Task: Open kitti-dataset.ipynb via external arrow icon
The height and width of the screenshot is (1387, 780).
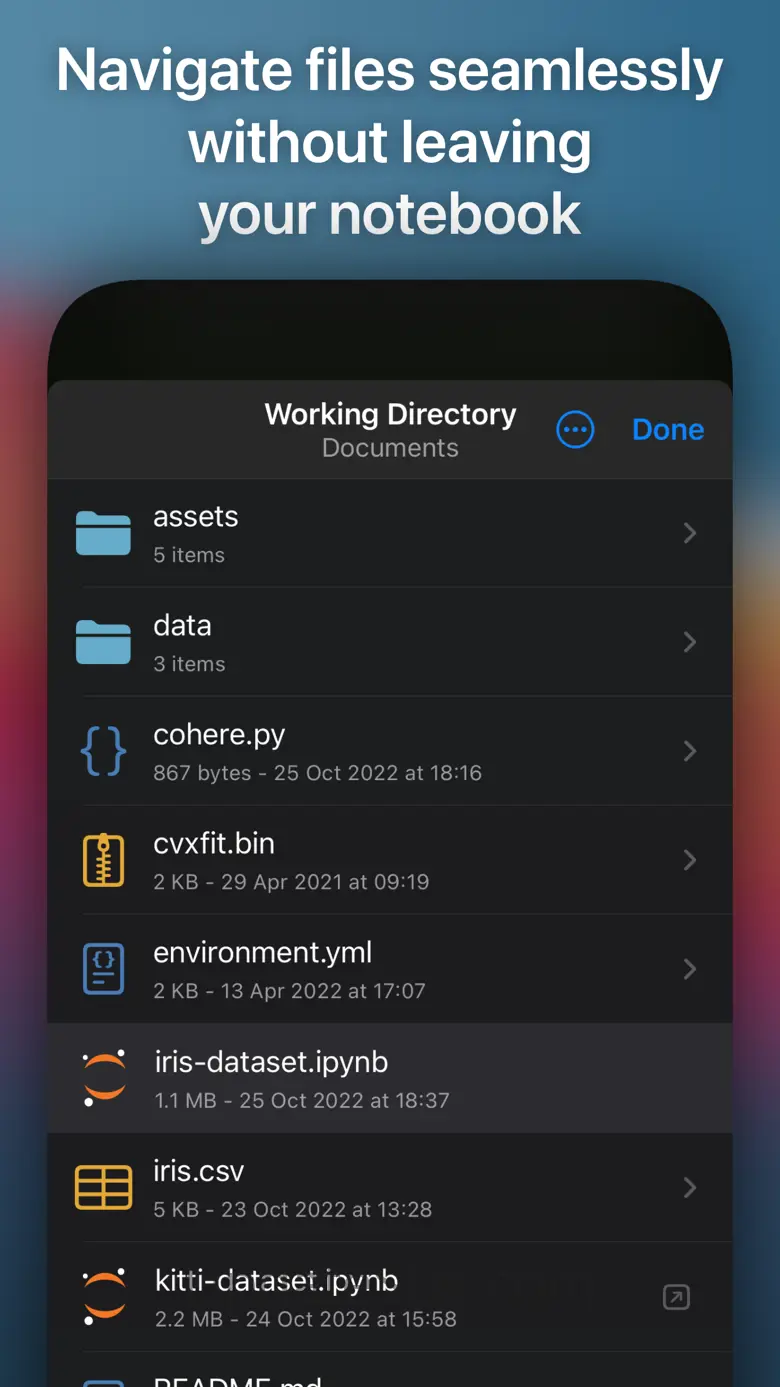Action: tap(677, 1297)
